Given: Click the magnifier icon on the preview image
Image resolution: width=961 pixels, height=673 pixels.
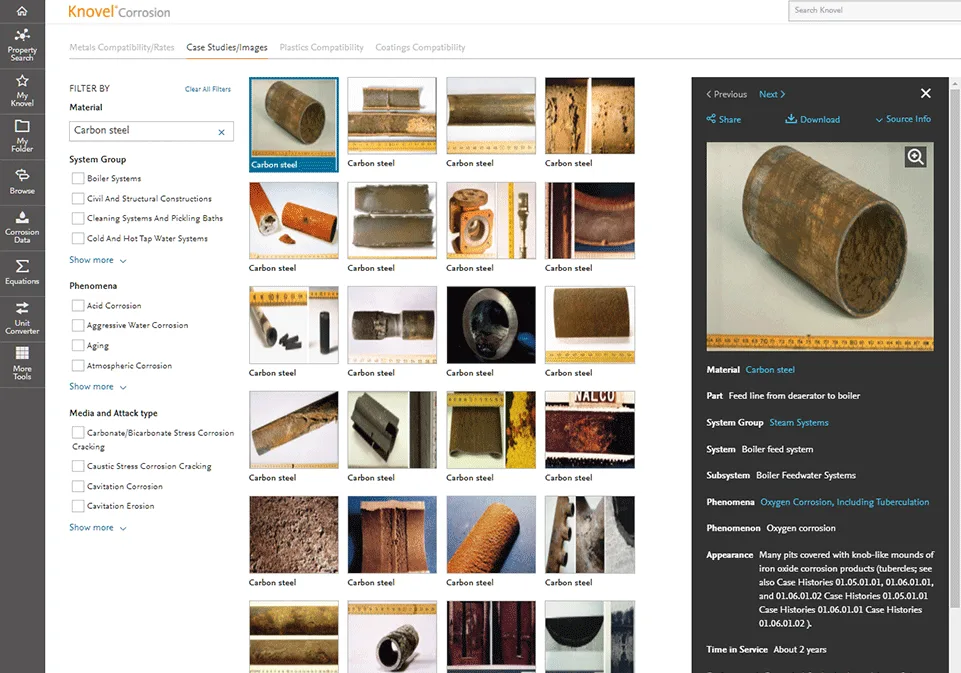Looking at the screenshot, I should coord(914,156).
